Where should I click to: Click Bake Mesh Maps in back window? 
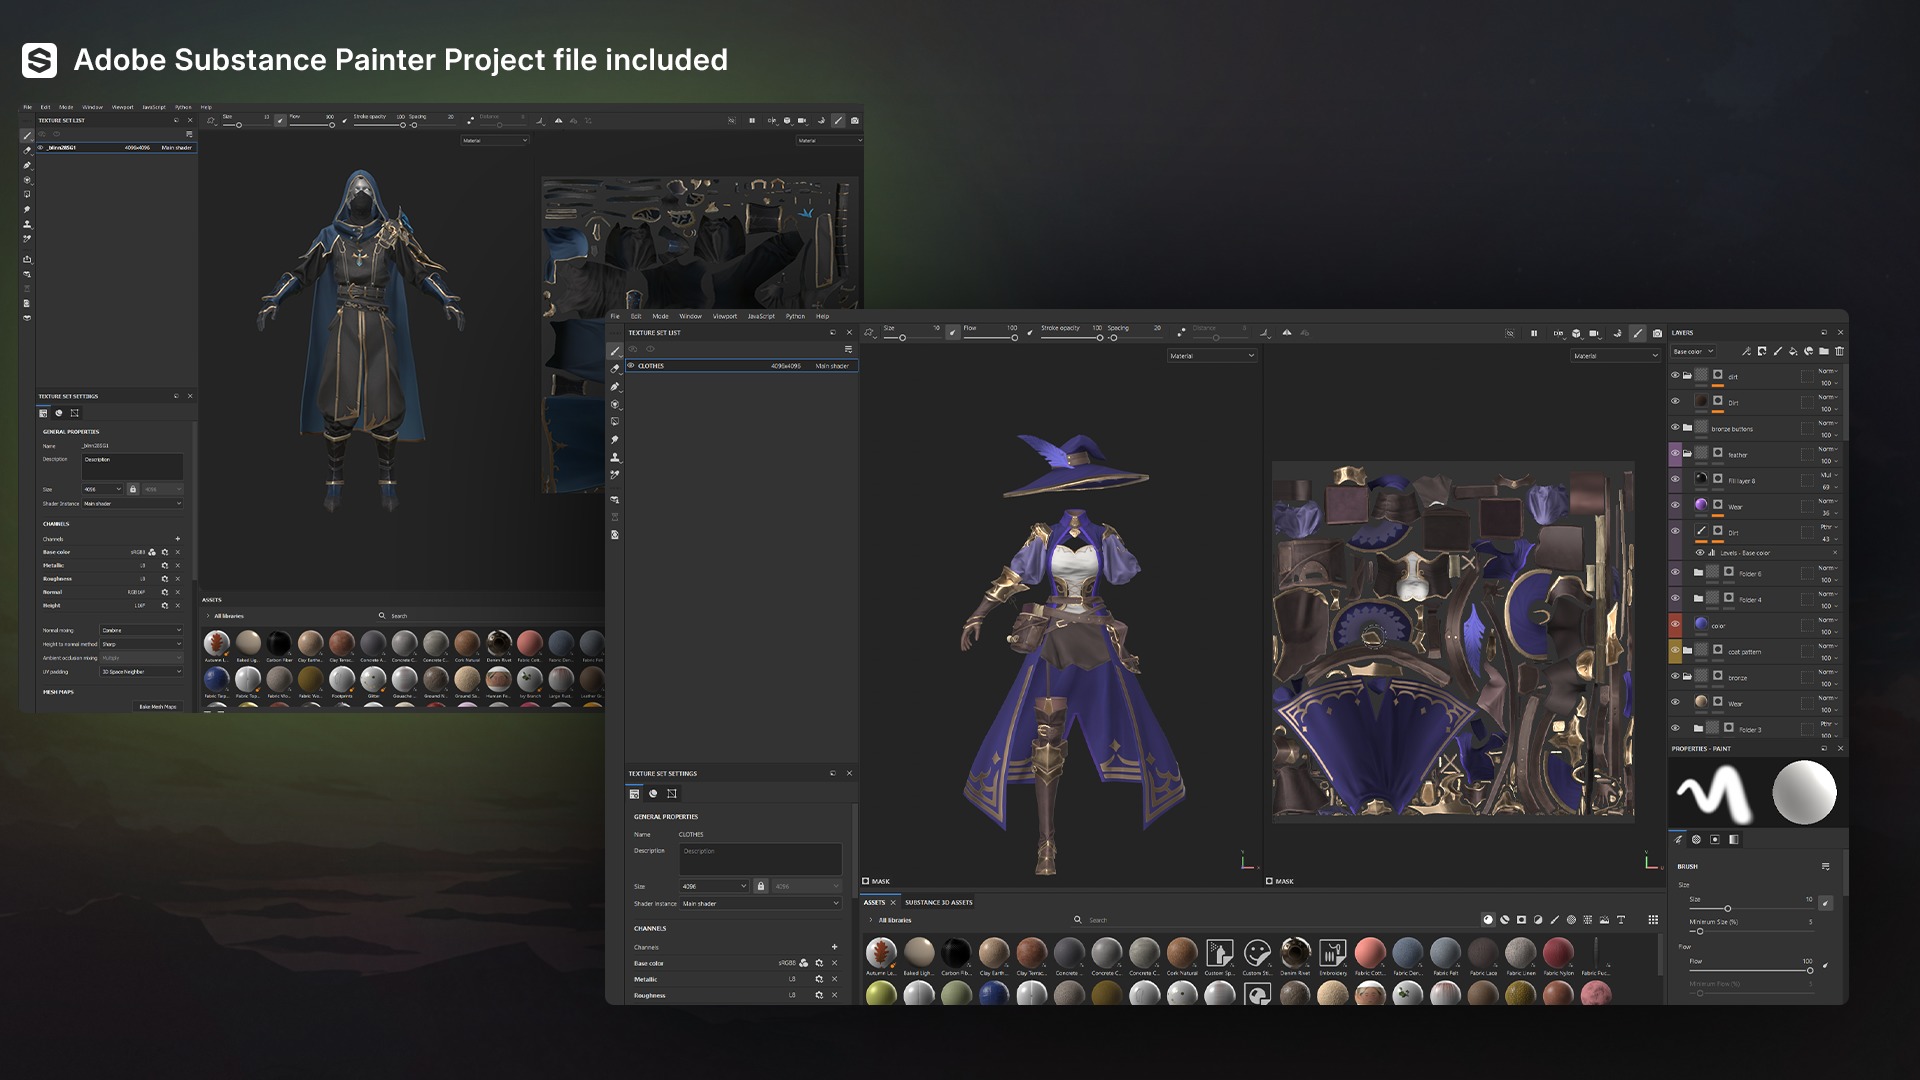158,706
